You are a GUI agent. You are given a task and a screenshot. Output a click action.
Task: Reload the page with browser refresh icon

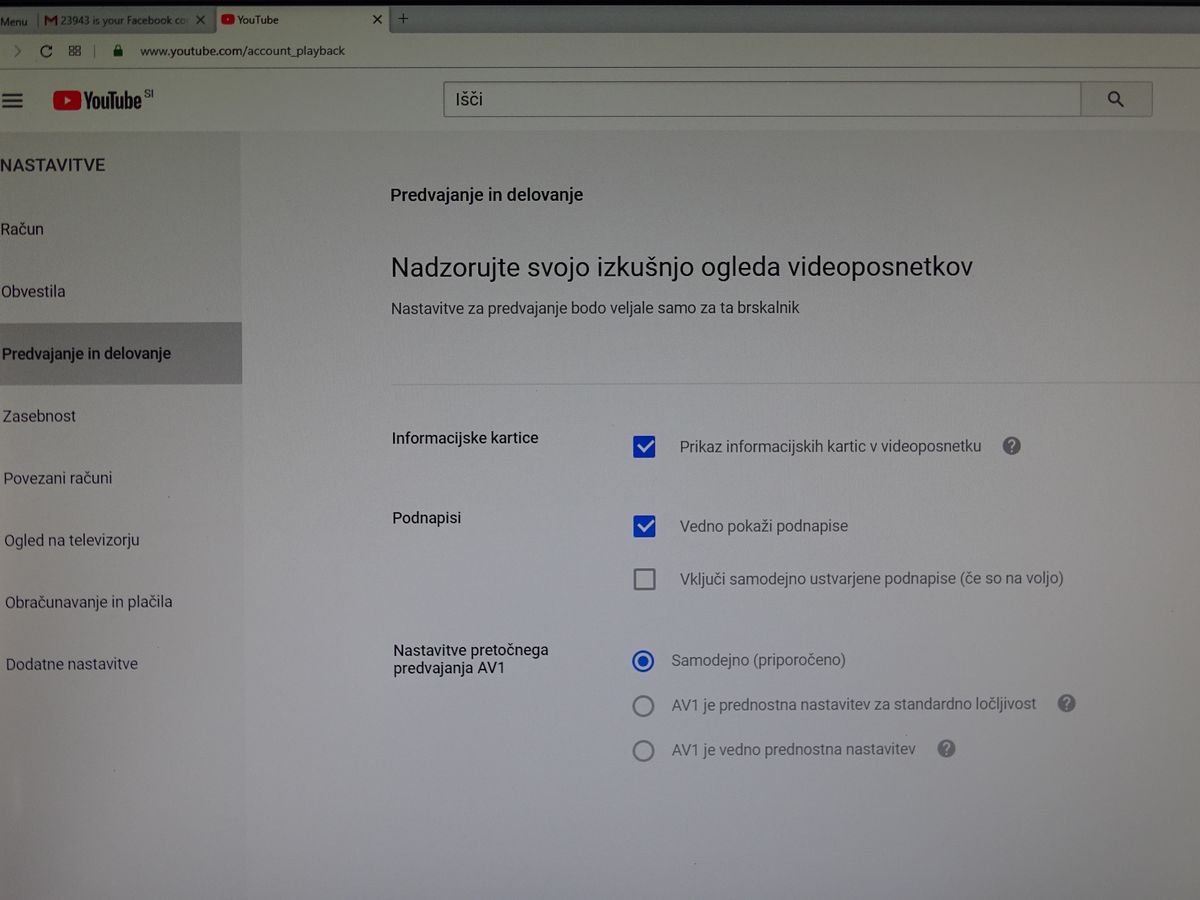(46, 51)
